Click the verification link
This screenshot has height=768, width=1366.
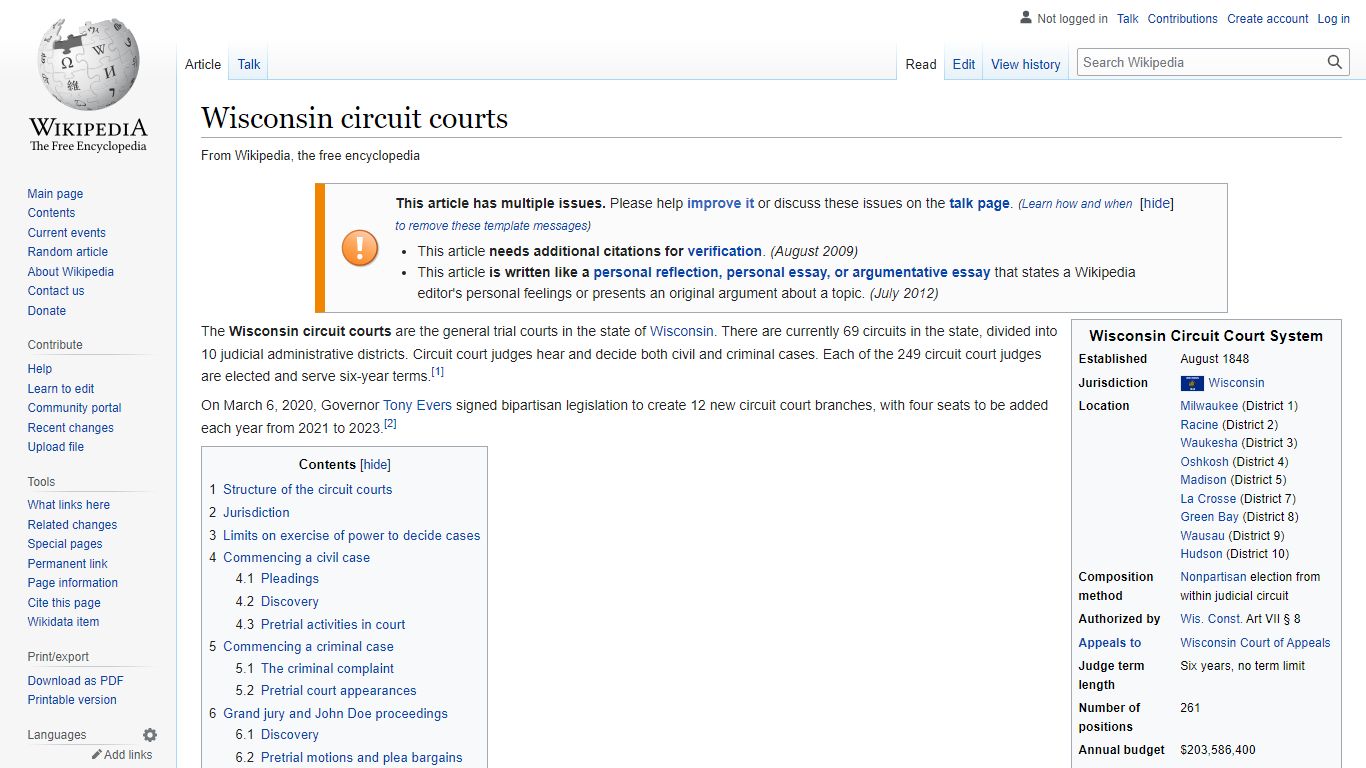click(x=724, y=251)
